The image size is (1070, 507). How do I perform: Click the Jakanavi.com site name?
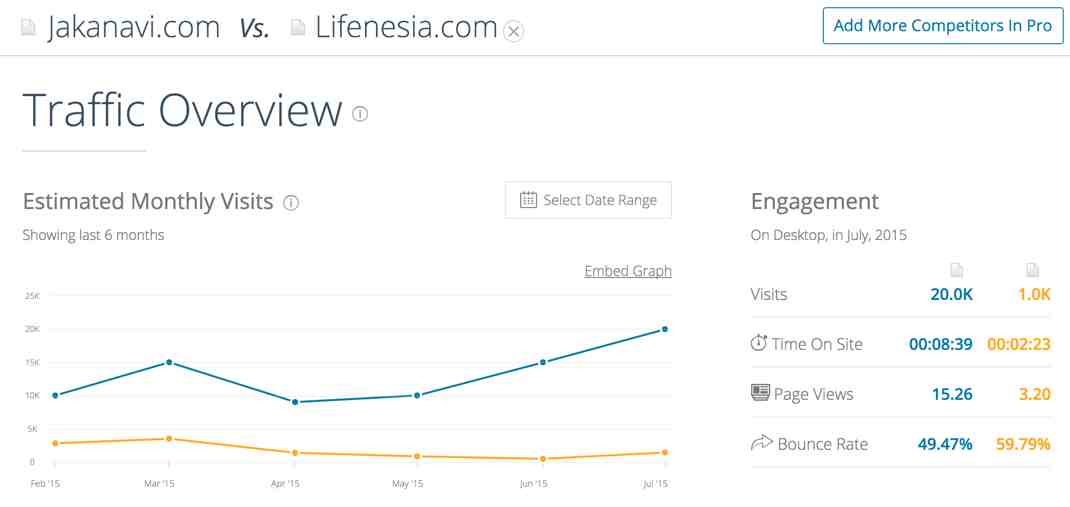tap(134, 28)
